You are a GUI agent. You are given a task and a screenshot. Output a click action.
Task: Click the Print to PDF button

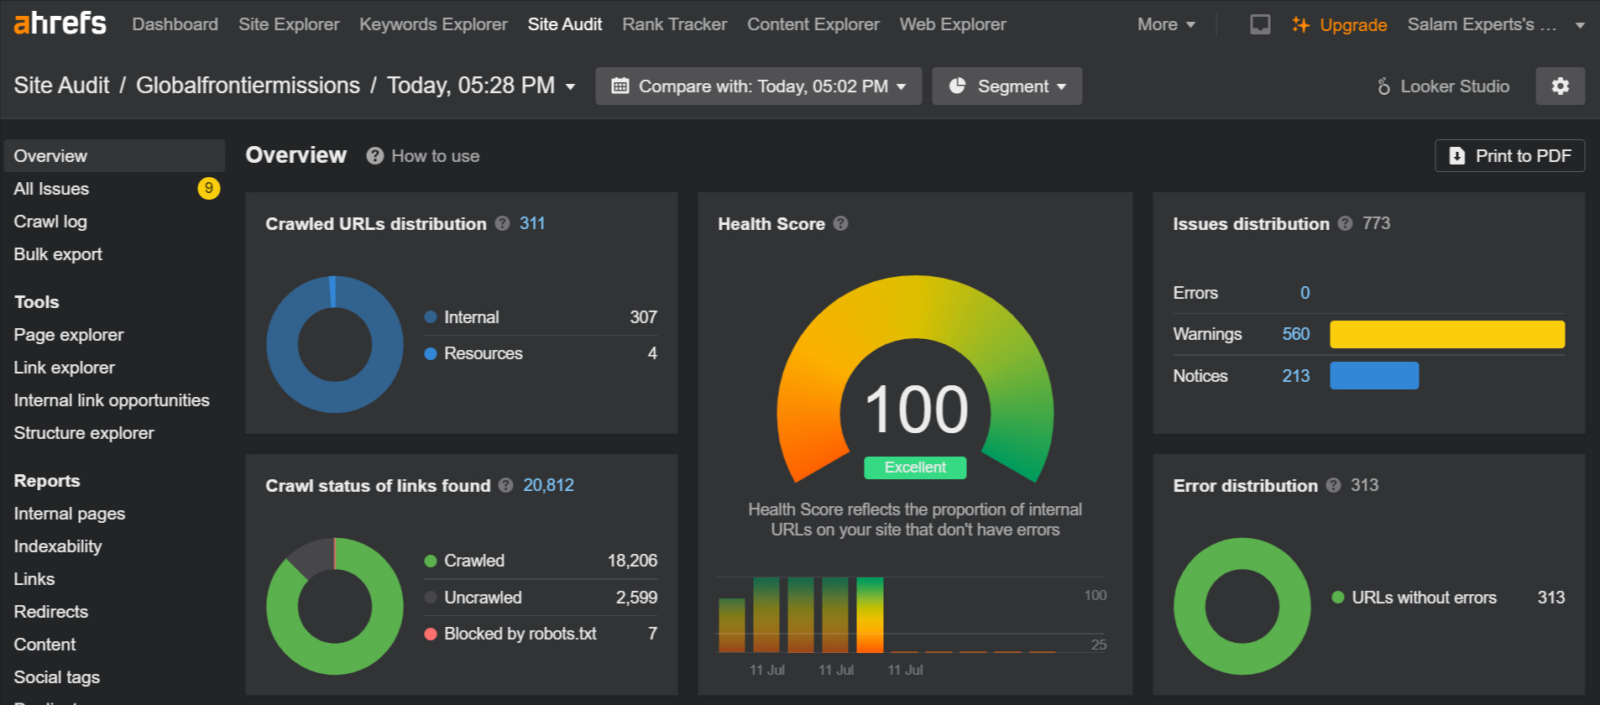click(1510, 156)
